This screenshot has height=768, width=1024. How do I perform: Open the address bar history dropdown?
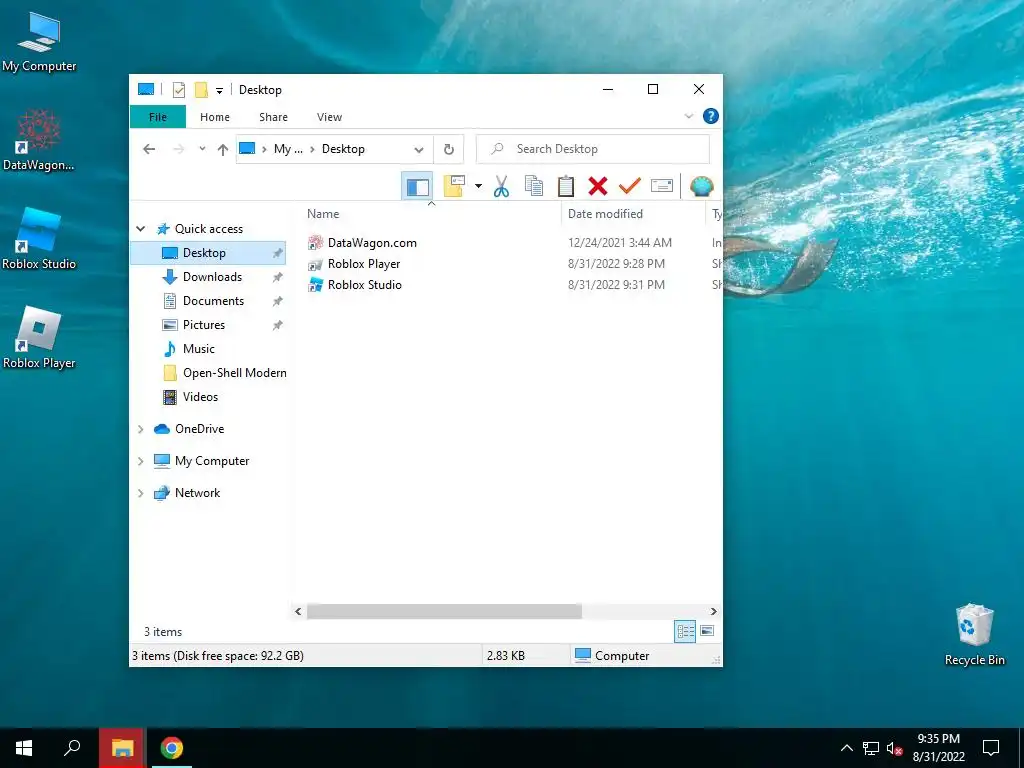419,150
